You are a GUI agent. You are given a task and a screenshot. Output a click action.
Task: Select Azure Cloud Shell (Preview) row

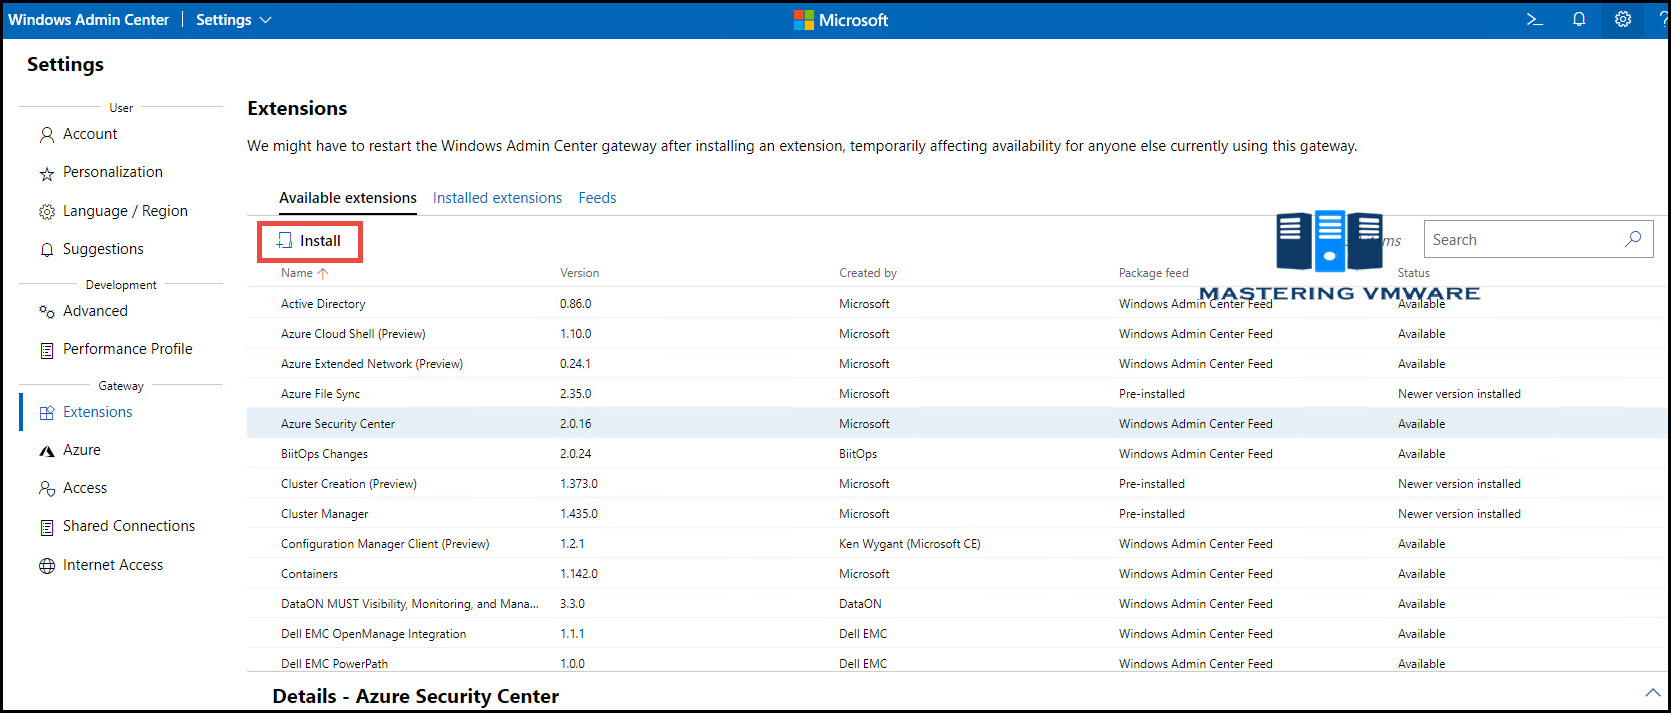point(958,333)
